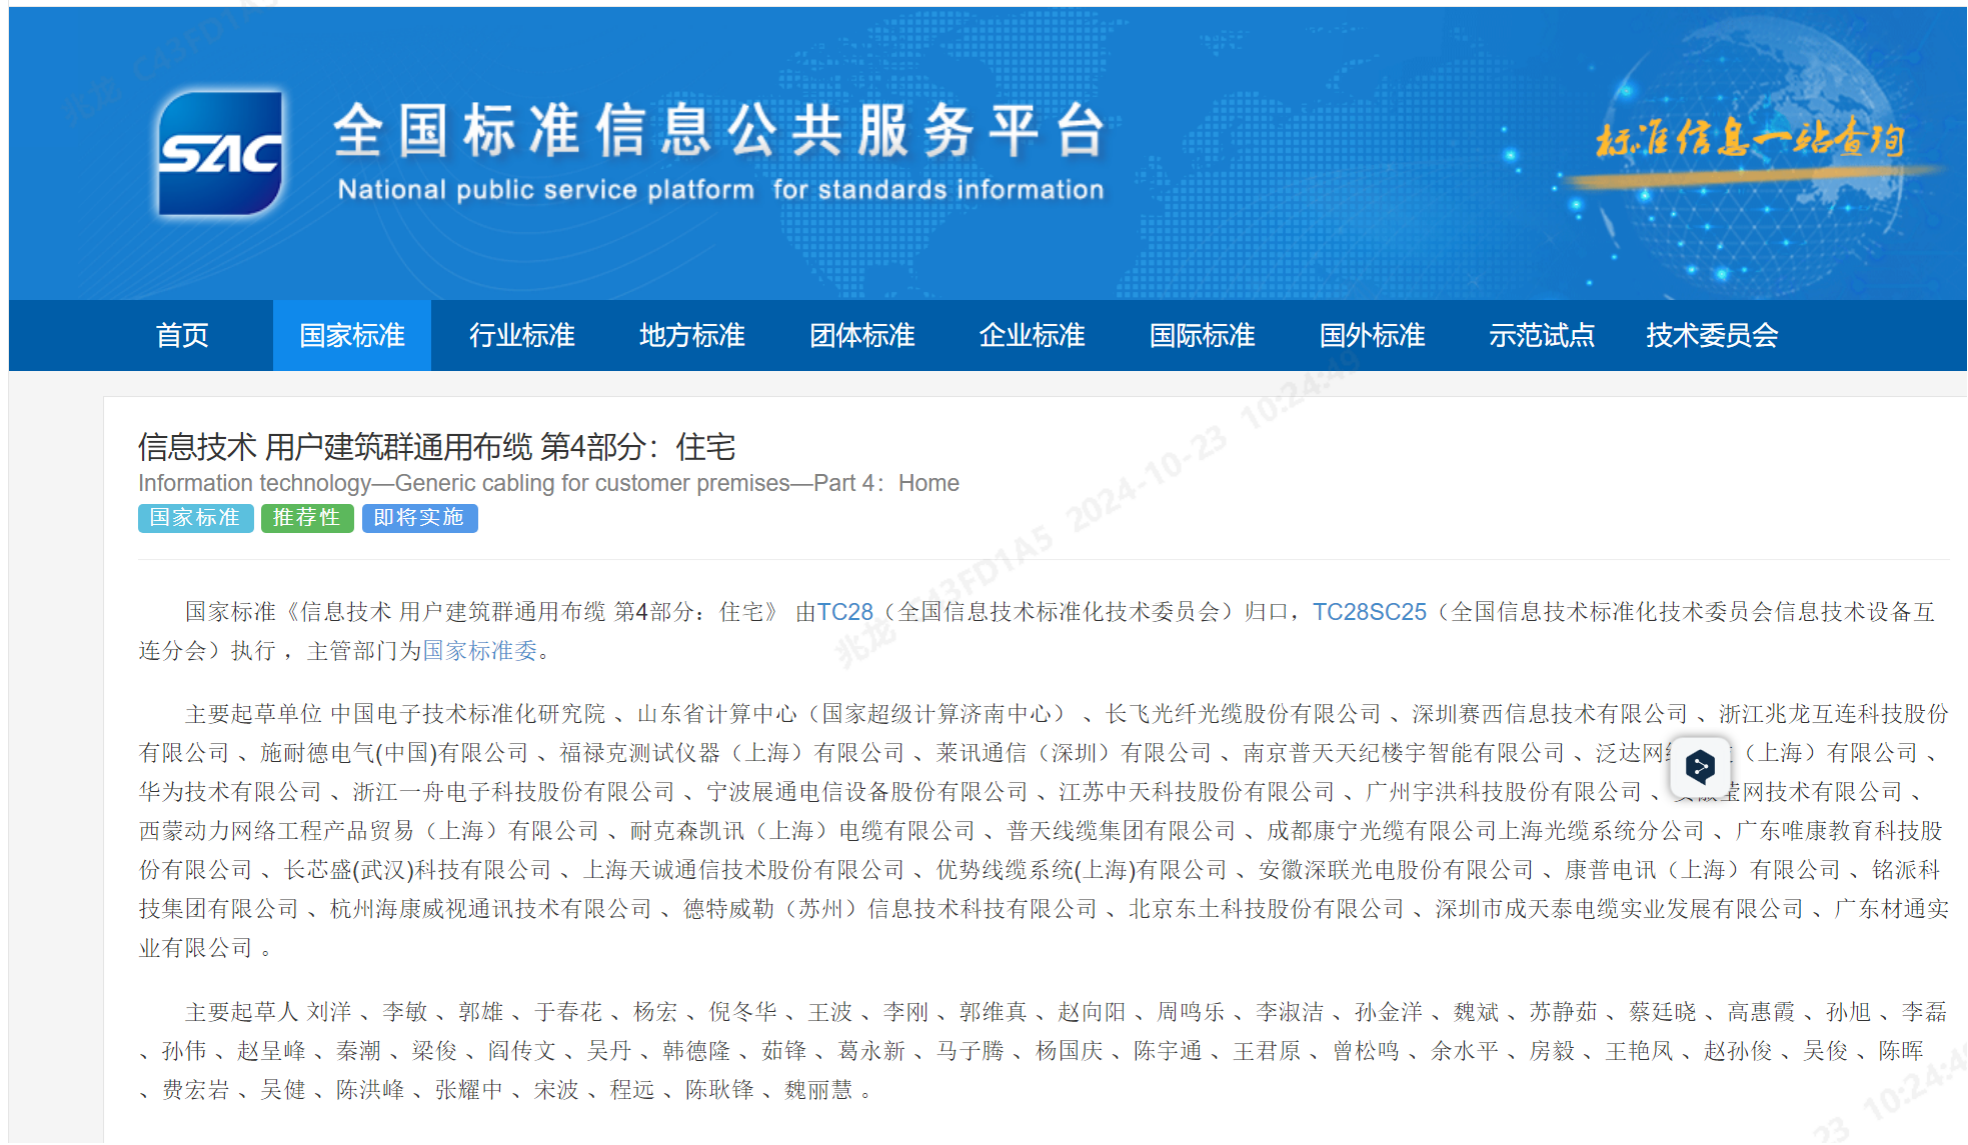Open the 国外标准 navigation tab
Image resolution: width=1968 pixels, height=1145 pixels.
point(1373,336)
